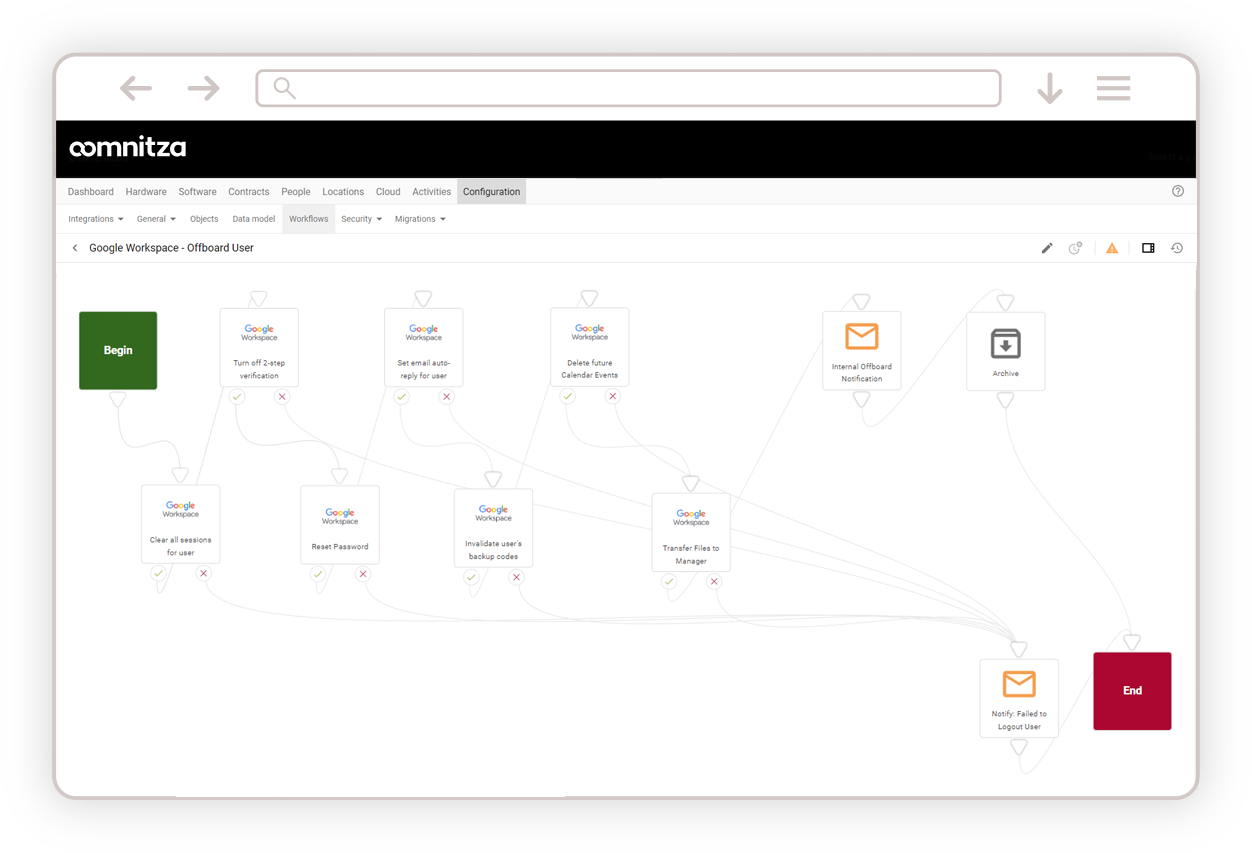This screenshot has width=1252, height=853.
Task: Click failure X under Set email auto-reply
Action: click(x=447, y=397)
